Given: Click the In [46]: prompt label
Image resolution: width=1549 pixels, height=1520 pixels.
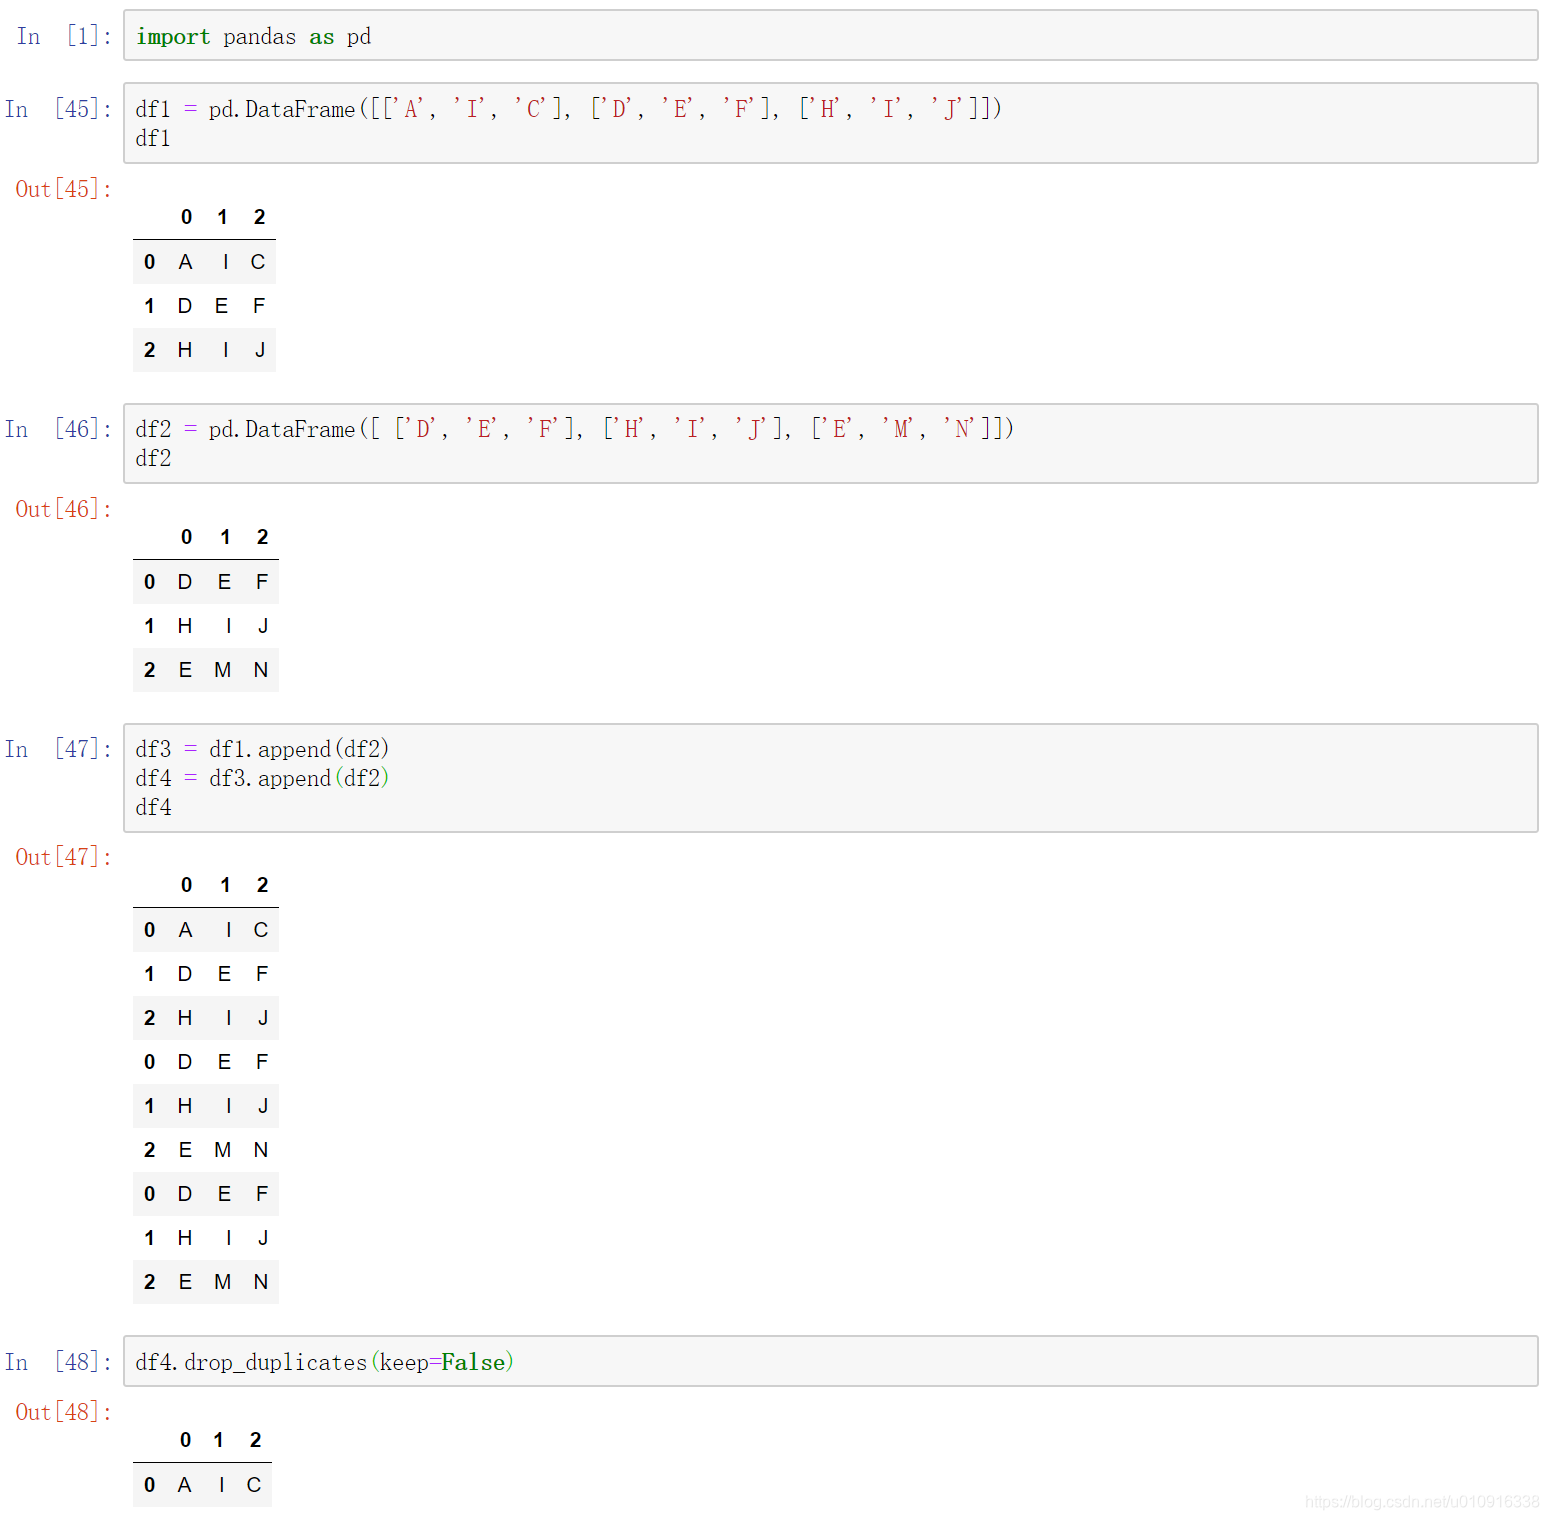Looking at the screenshot, I should click(58, 429).
